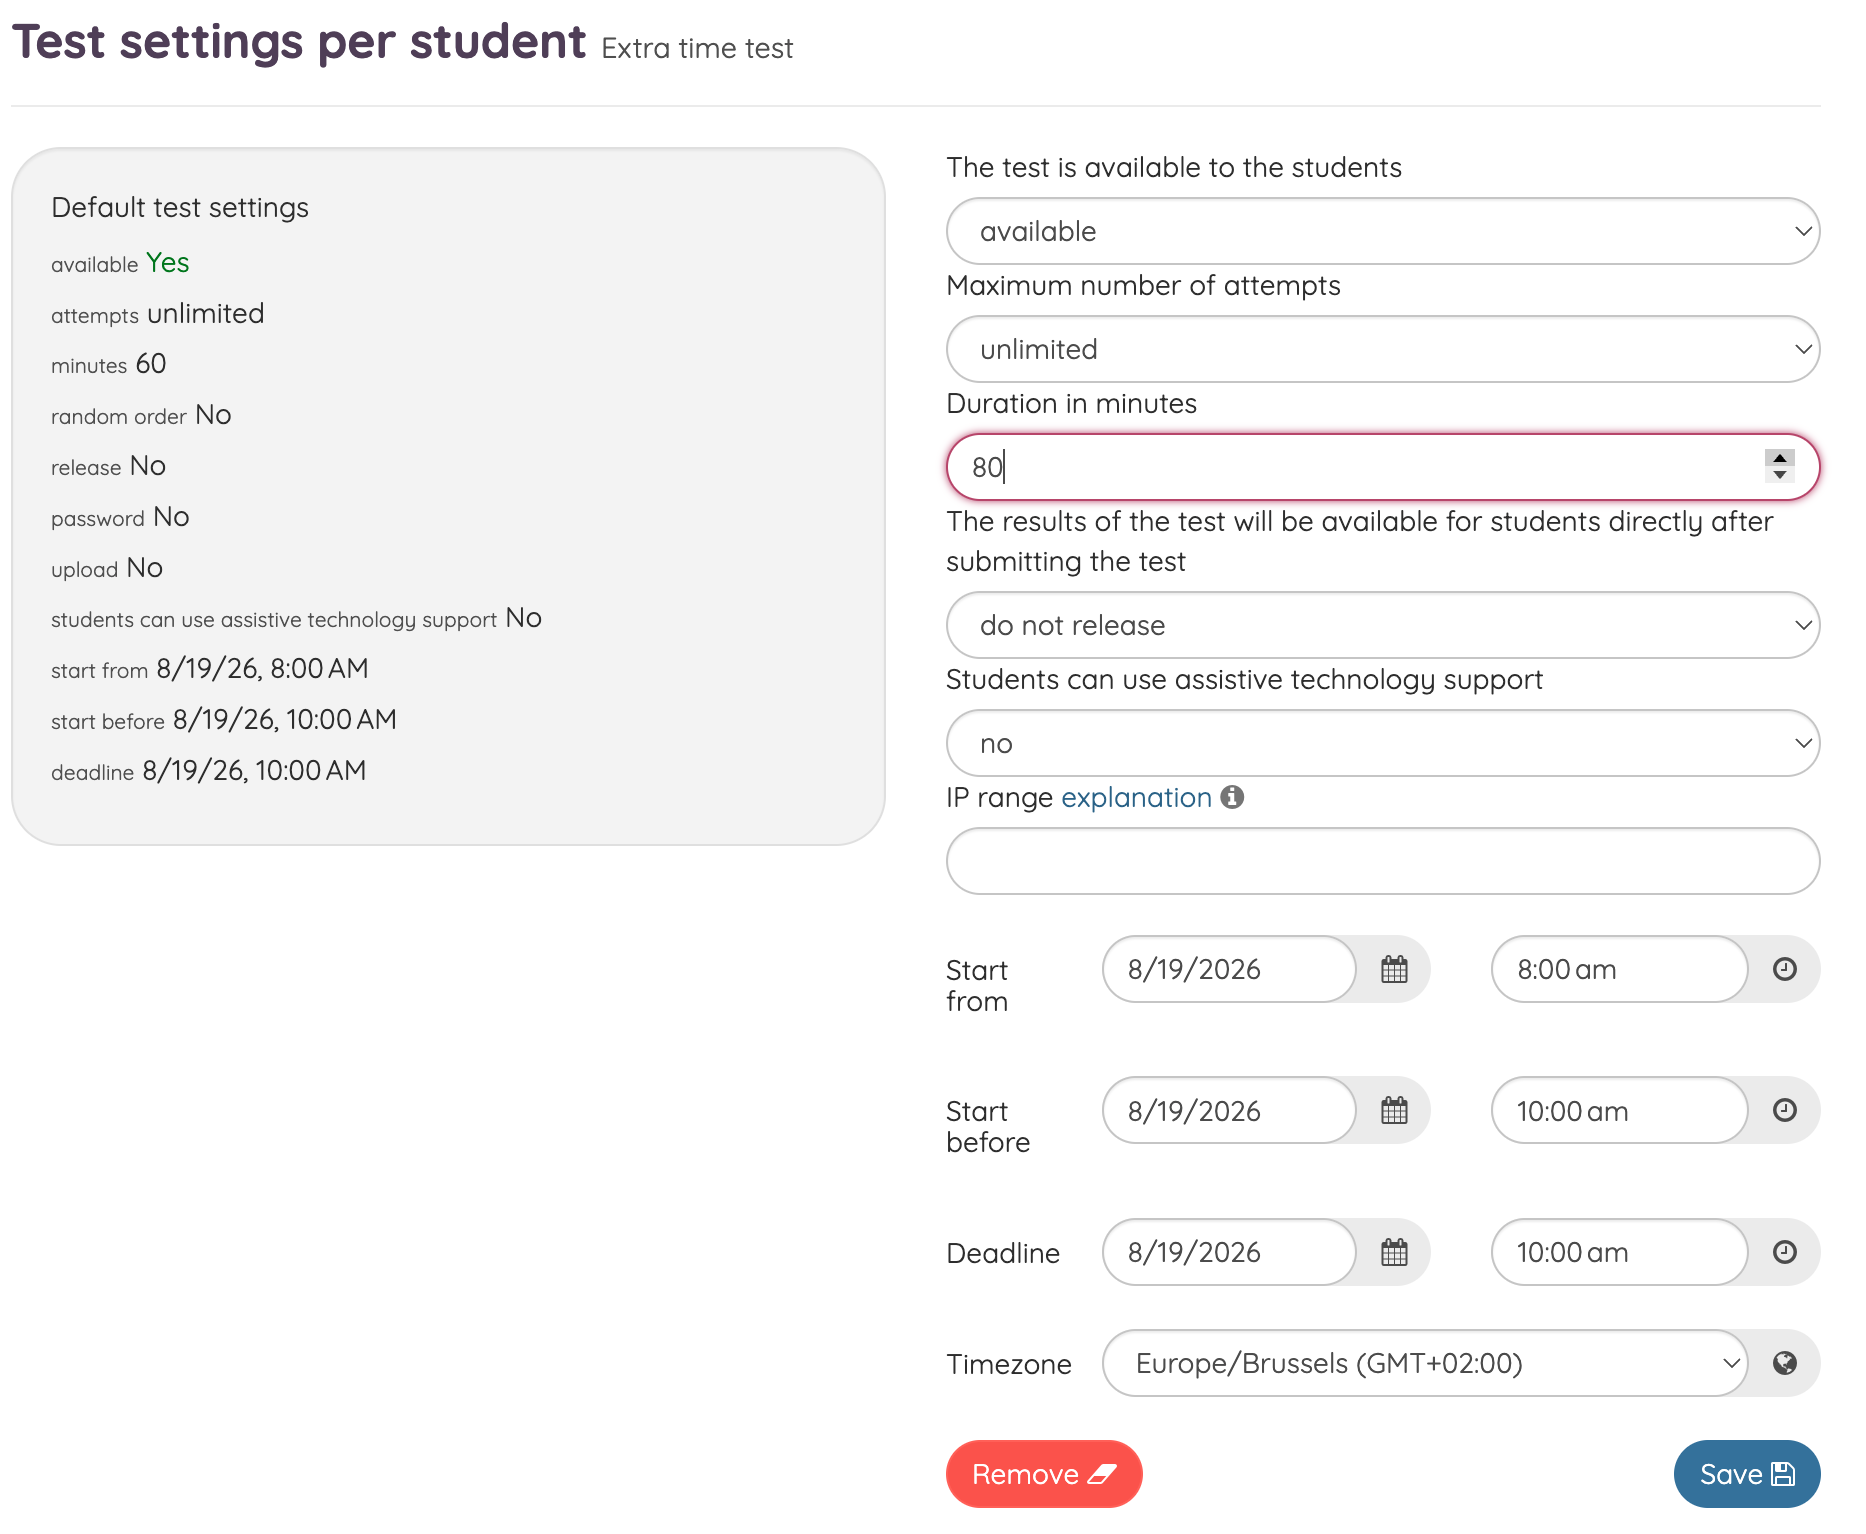Click the 'password No' default row
Image resolution: width=1866 pixels, height=1534 pixels.
[x=120, y=517]
